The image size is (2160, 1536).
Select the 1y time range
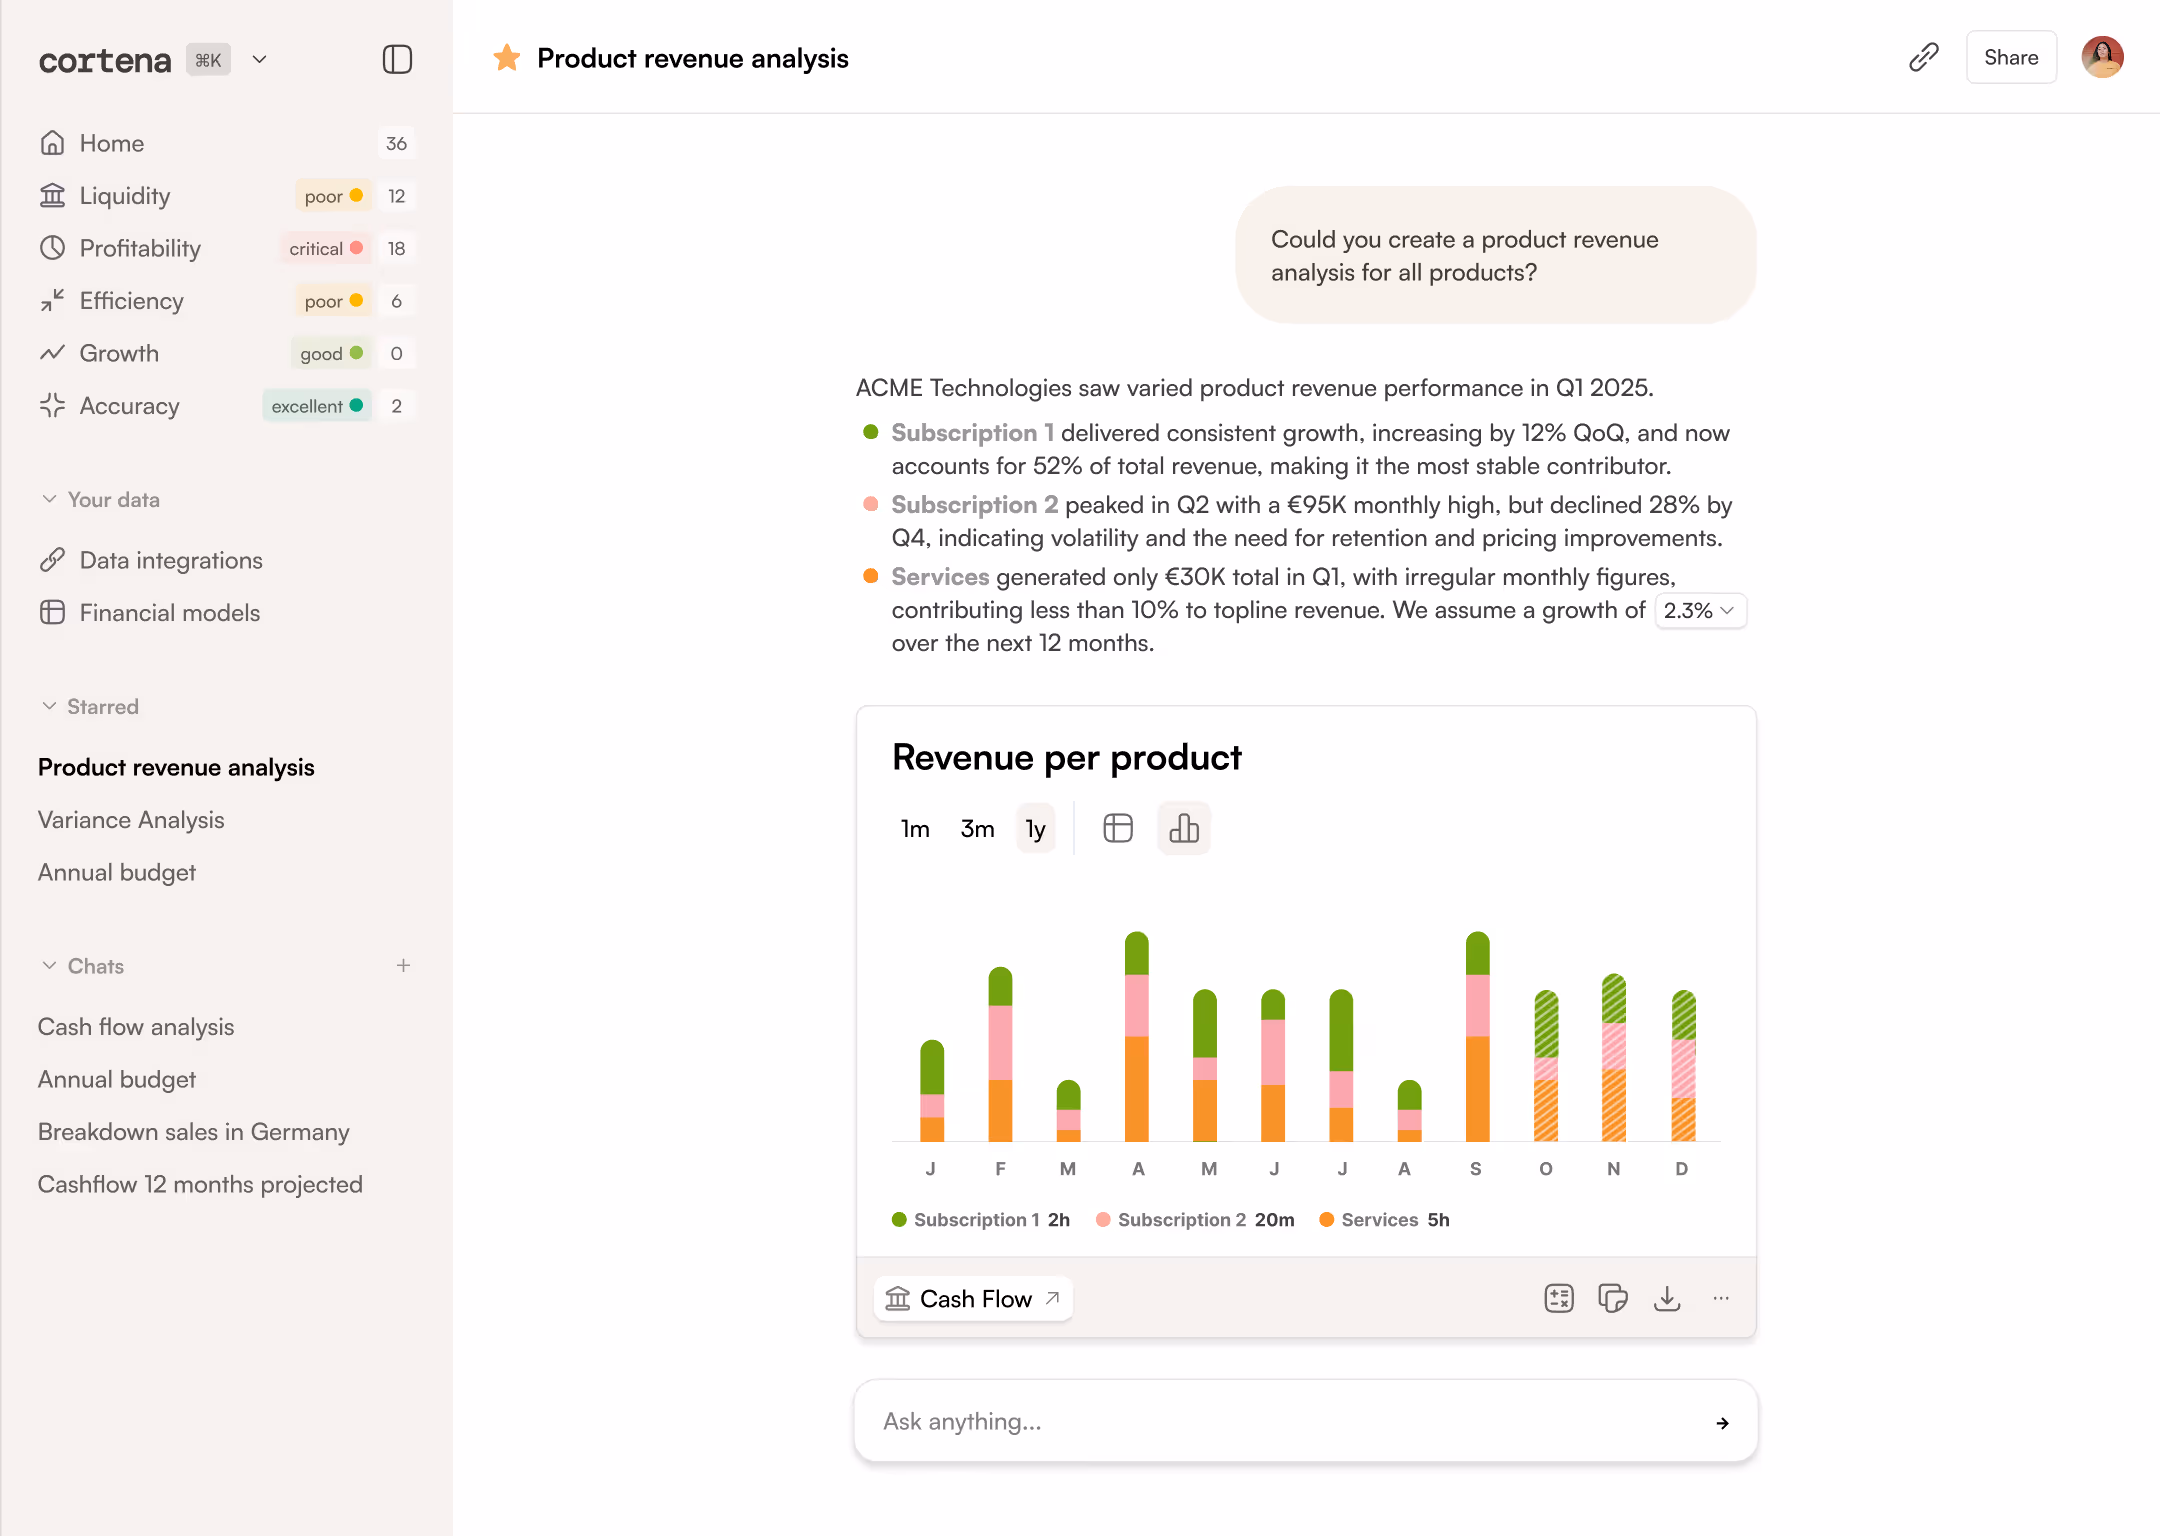pos(1035,829)
